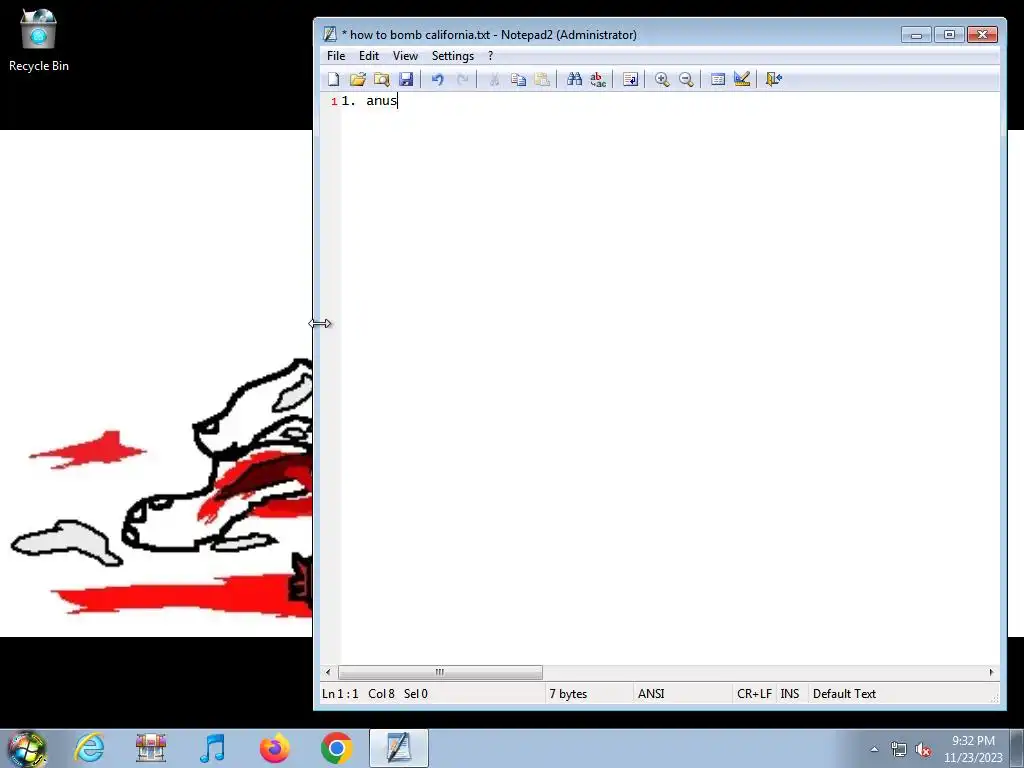This screenshot has height=768, width=1024.
Task: Save the file with the floppy disk icon
Action: click(x=406, y=79)
